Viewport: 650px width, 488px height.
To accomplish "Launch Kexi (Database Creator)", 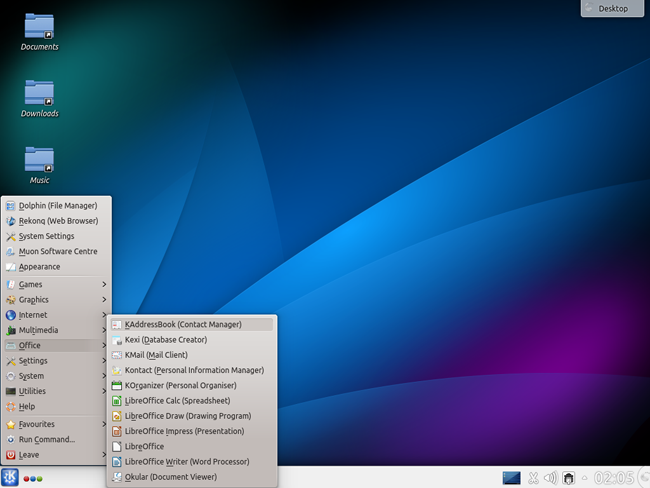I will 192,340.
